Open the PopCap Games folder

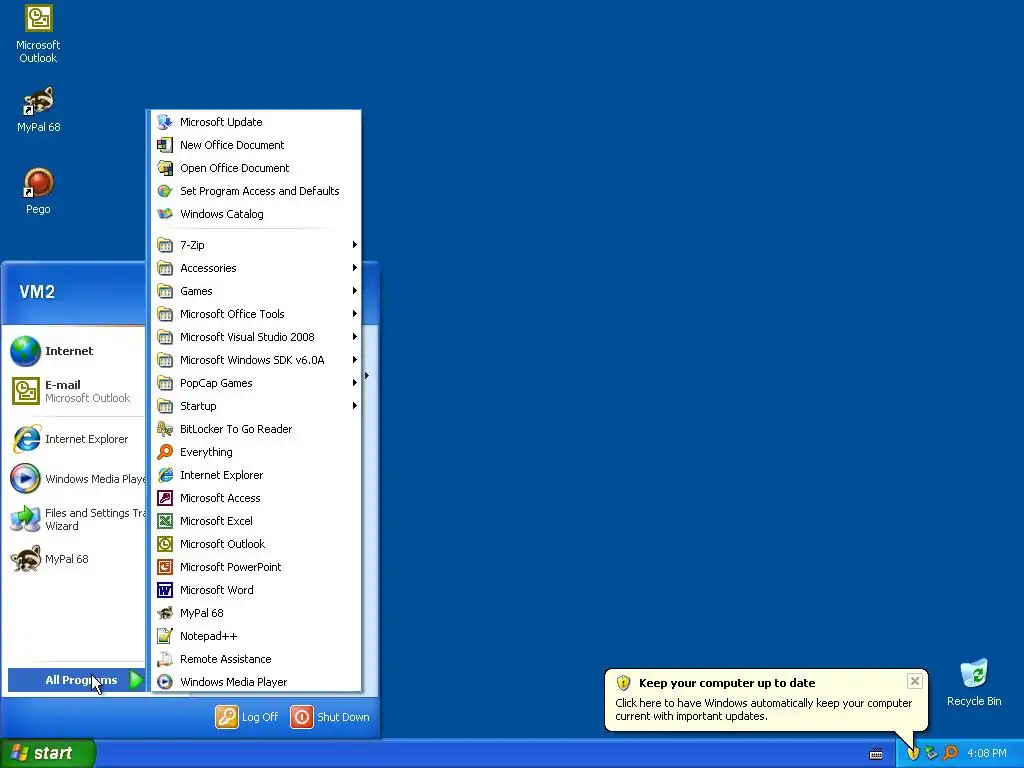[x=256, y=383]
